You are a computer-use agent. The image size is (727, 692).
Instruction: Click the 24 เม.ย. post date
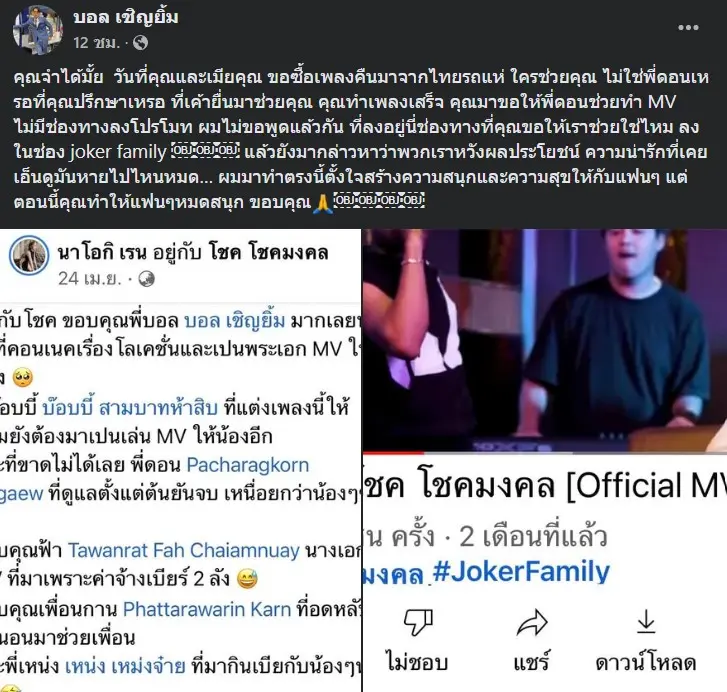tap(89, 279)
